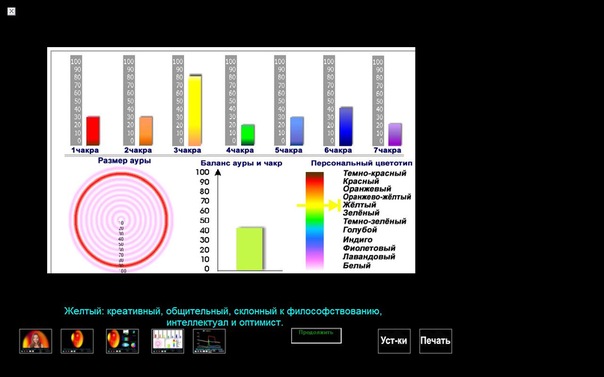This screenshot has width=604, height=377.
Task: Select the green 4чакра bar
Action: pyautogui.click(x=248, y=135)
